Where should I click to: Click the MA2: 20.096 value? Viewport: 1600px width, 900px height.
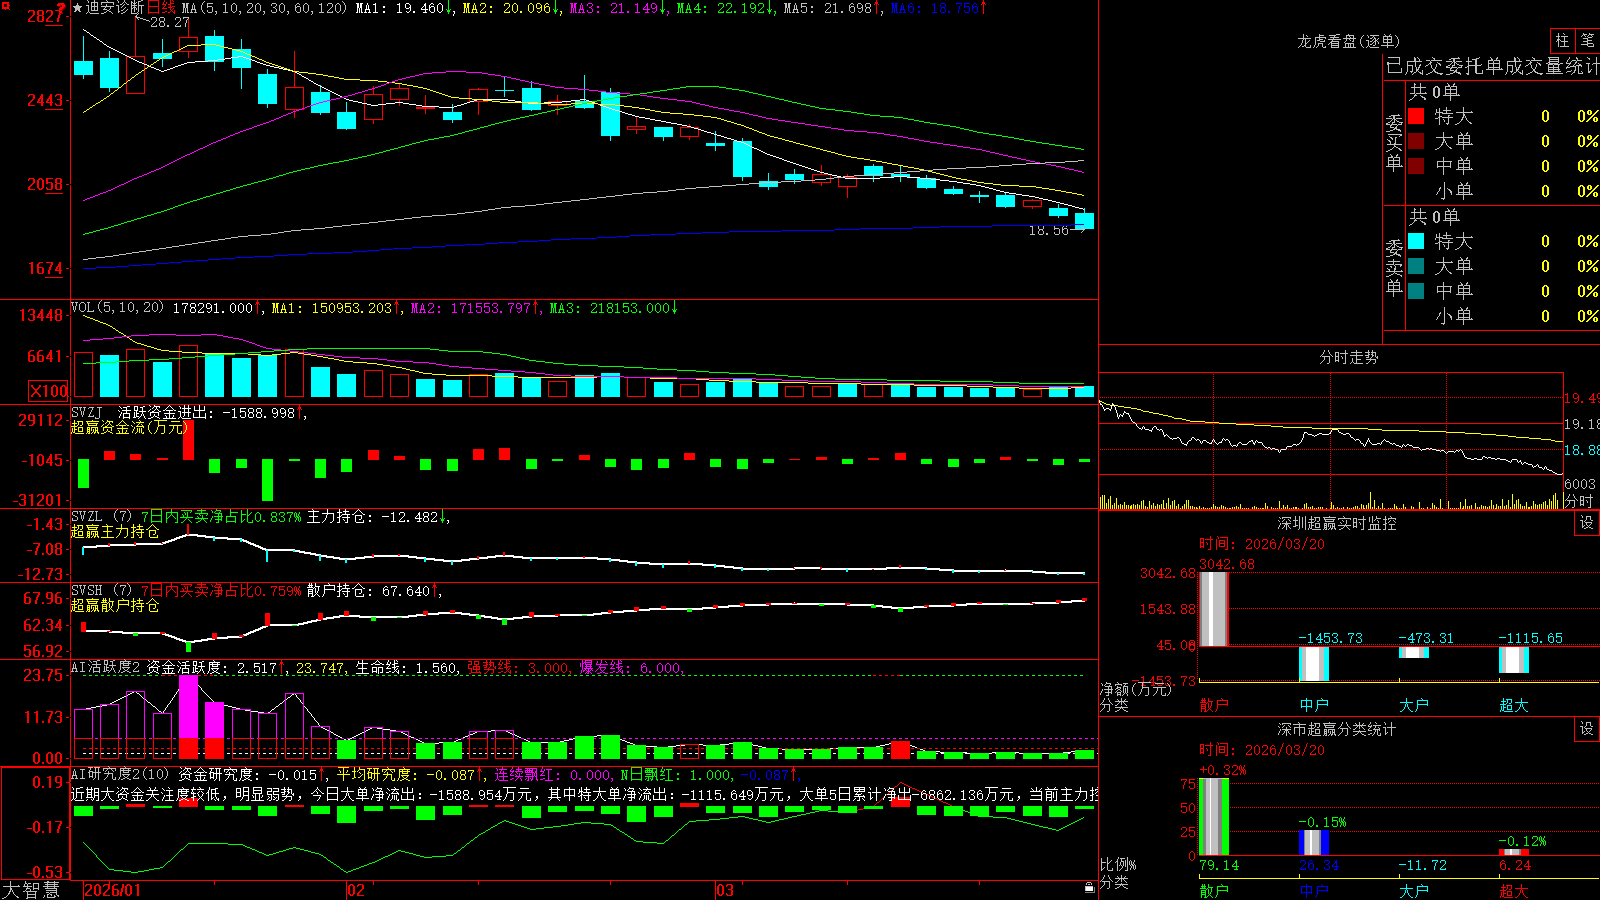click(x=506, y=8)
